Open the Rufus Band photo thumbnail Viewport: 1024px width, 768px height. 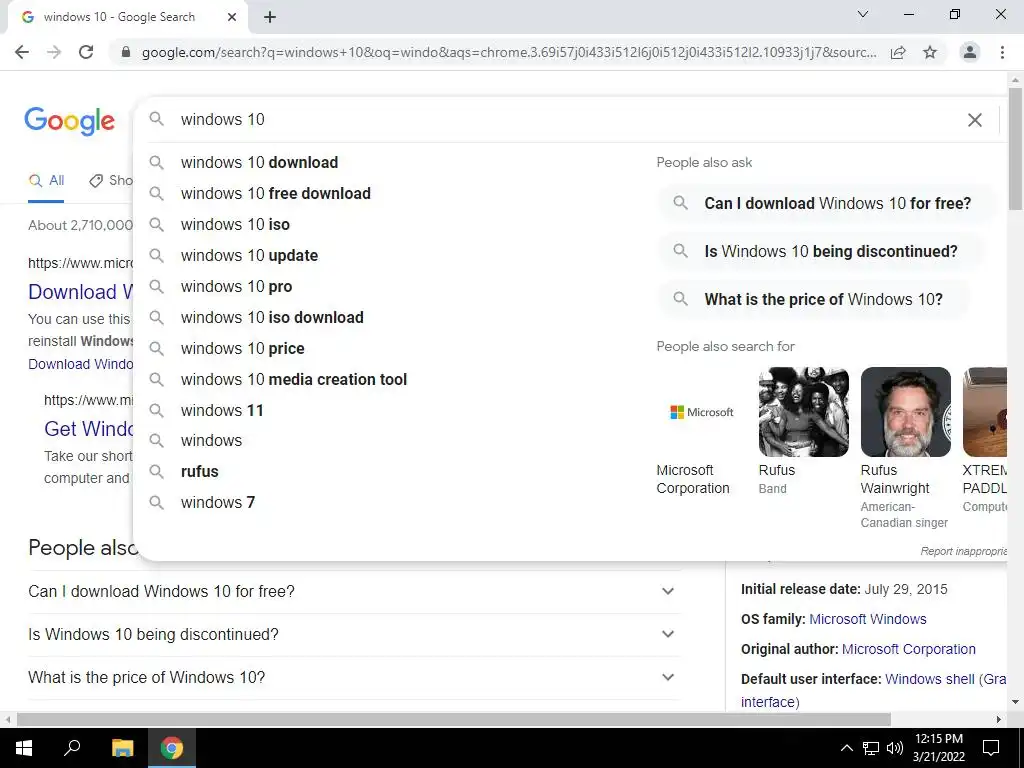[804, 412]
